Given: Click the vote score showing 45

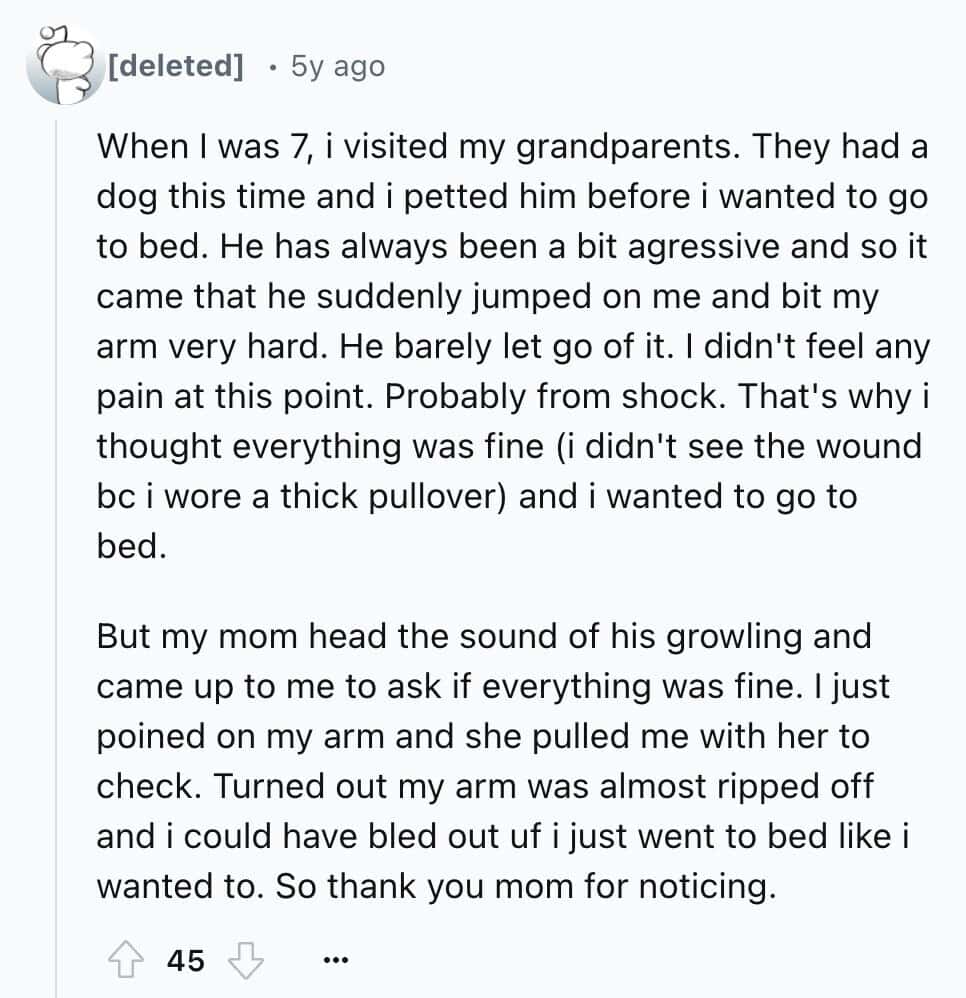Looking at the screenshot, I should 185,962.
